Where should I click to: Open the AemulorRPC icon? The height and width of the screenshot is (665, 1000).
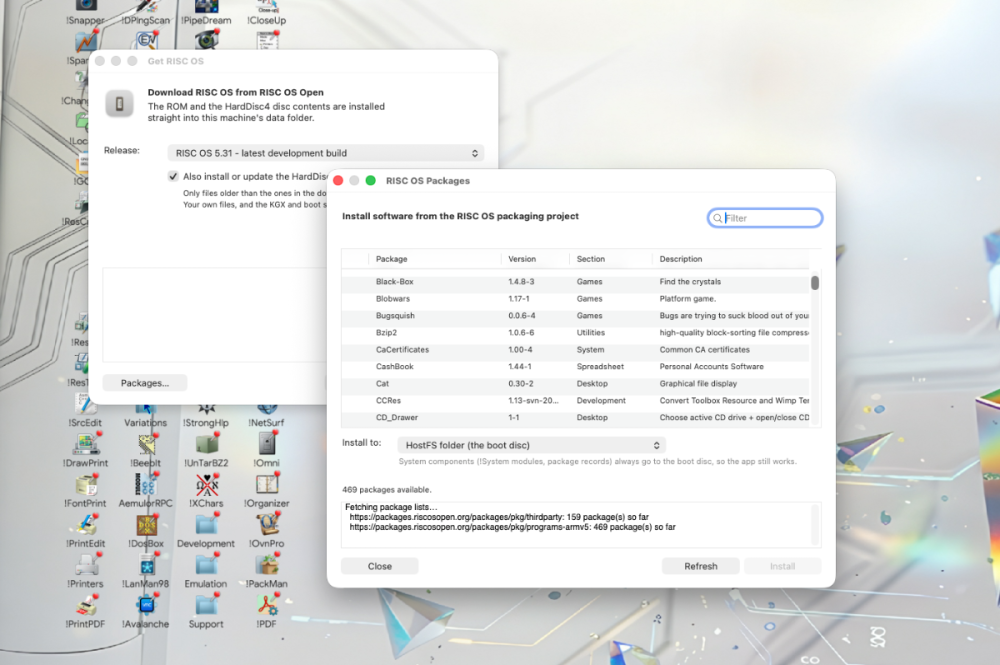tap(146, 485)
